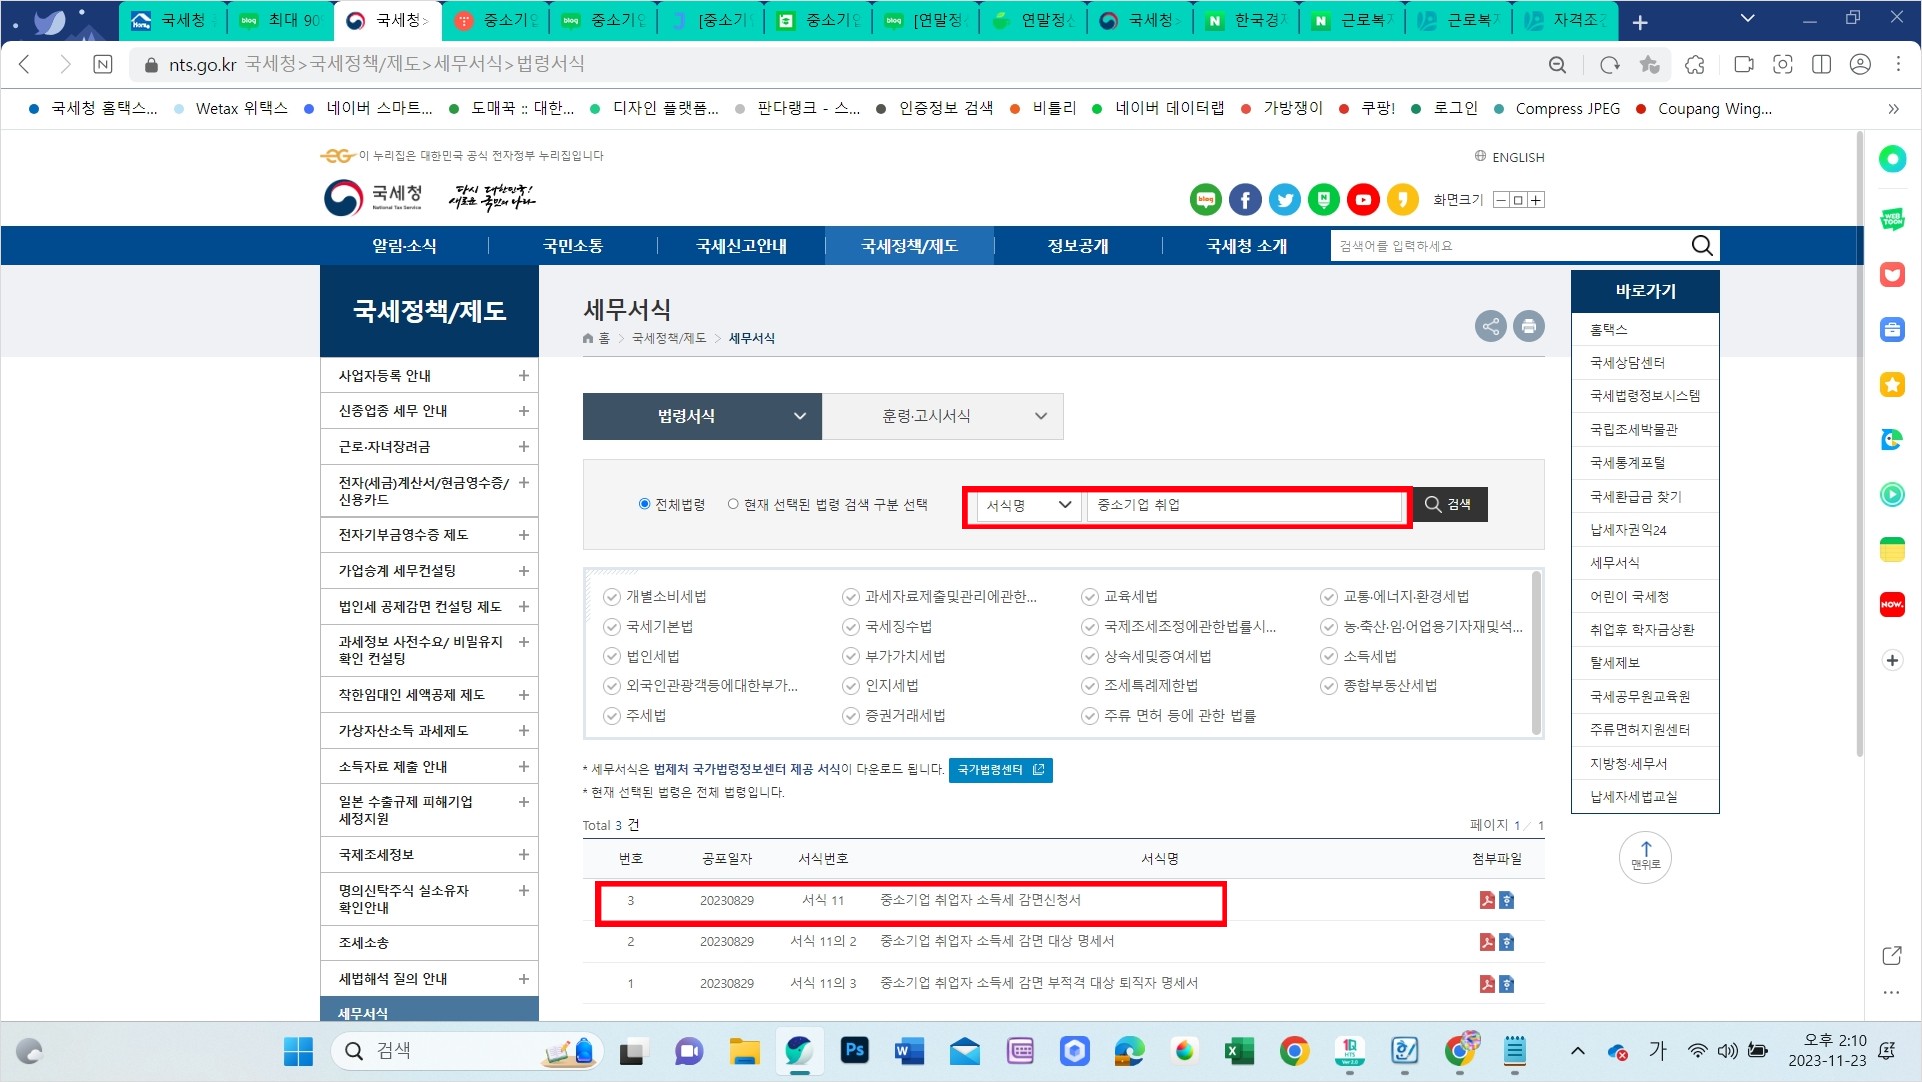Viewport: 1922px width, 1082px height.
Task: Open the NTS YouTube channel icon
Action: pyautogui.click(x=1363, y=199)
